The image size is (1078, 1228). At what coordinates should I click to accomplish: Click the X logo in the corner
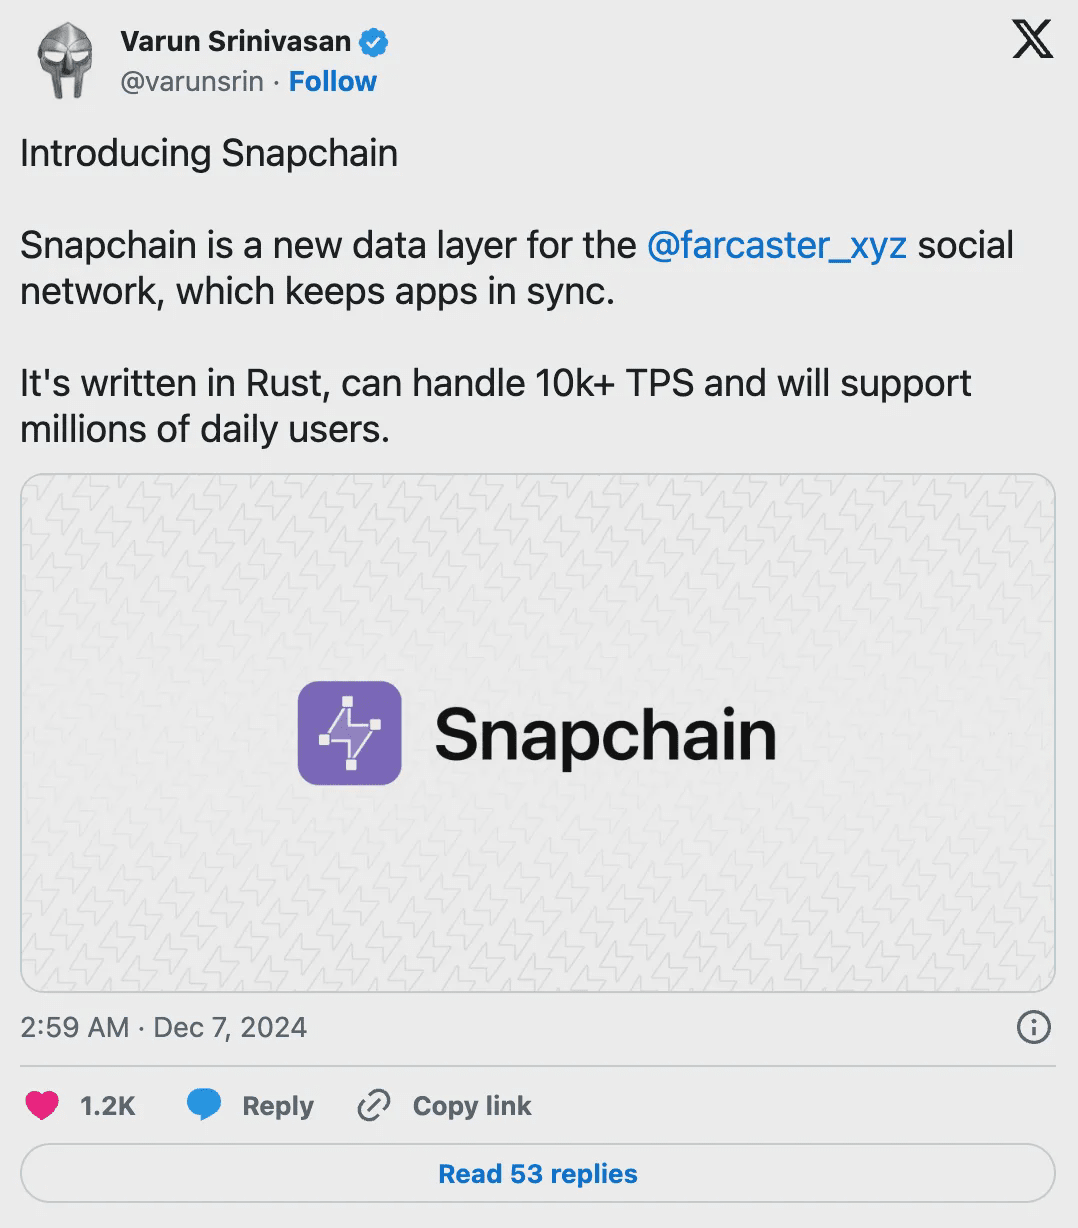click(x=1032, y=41)
